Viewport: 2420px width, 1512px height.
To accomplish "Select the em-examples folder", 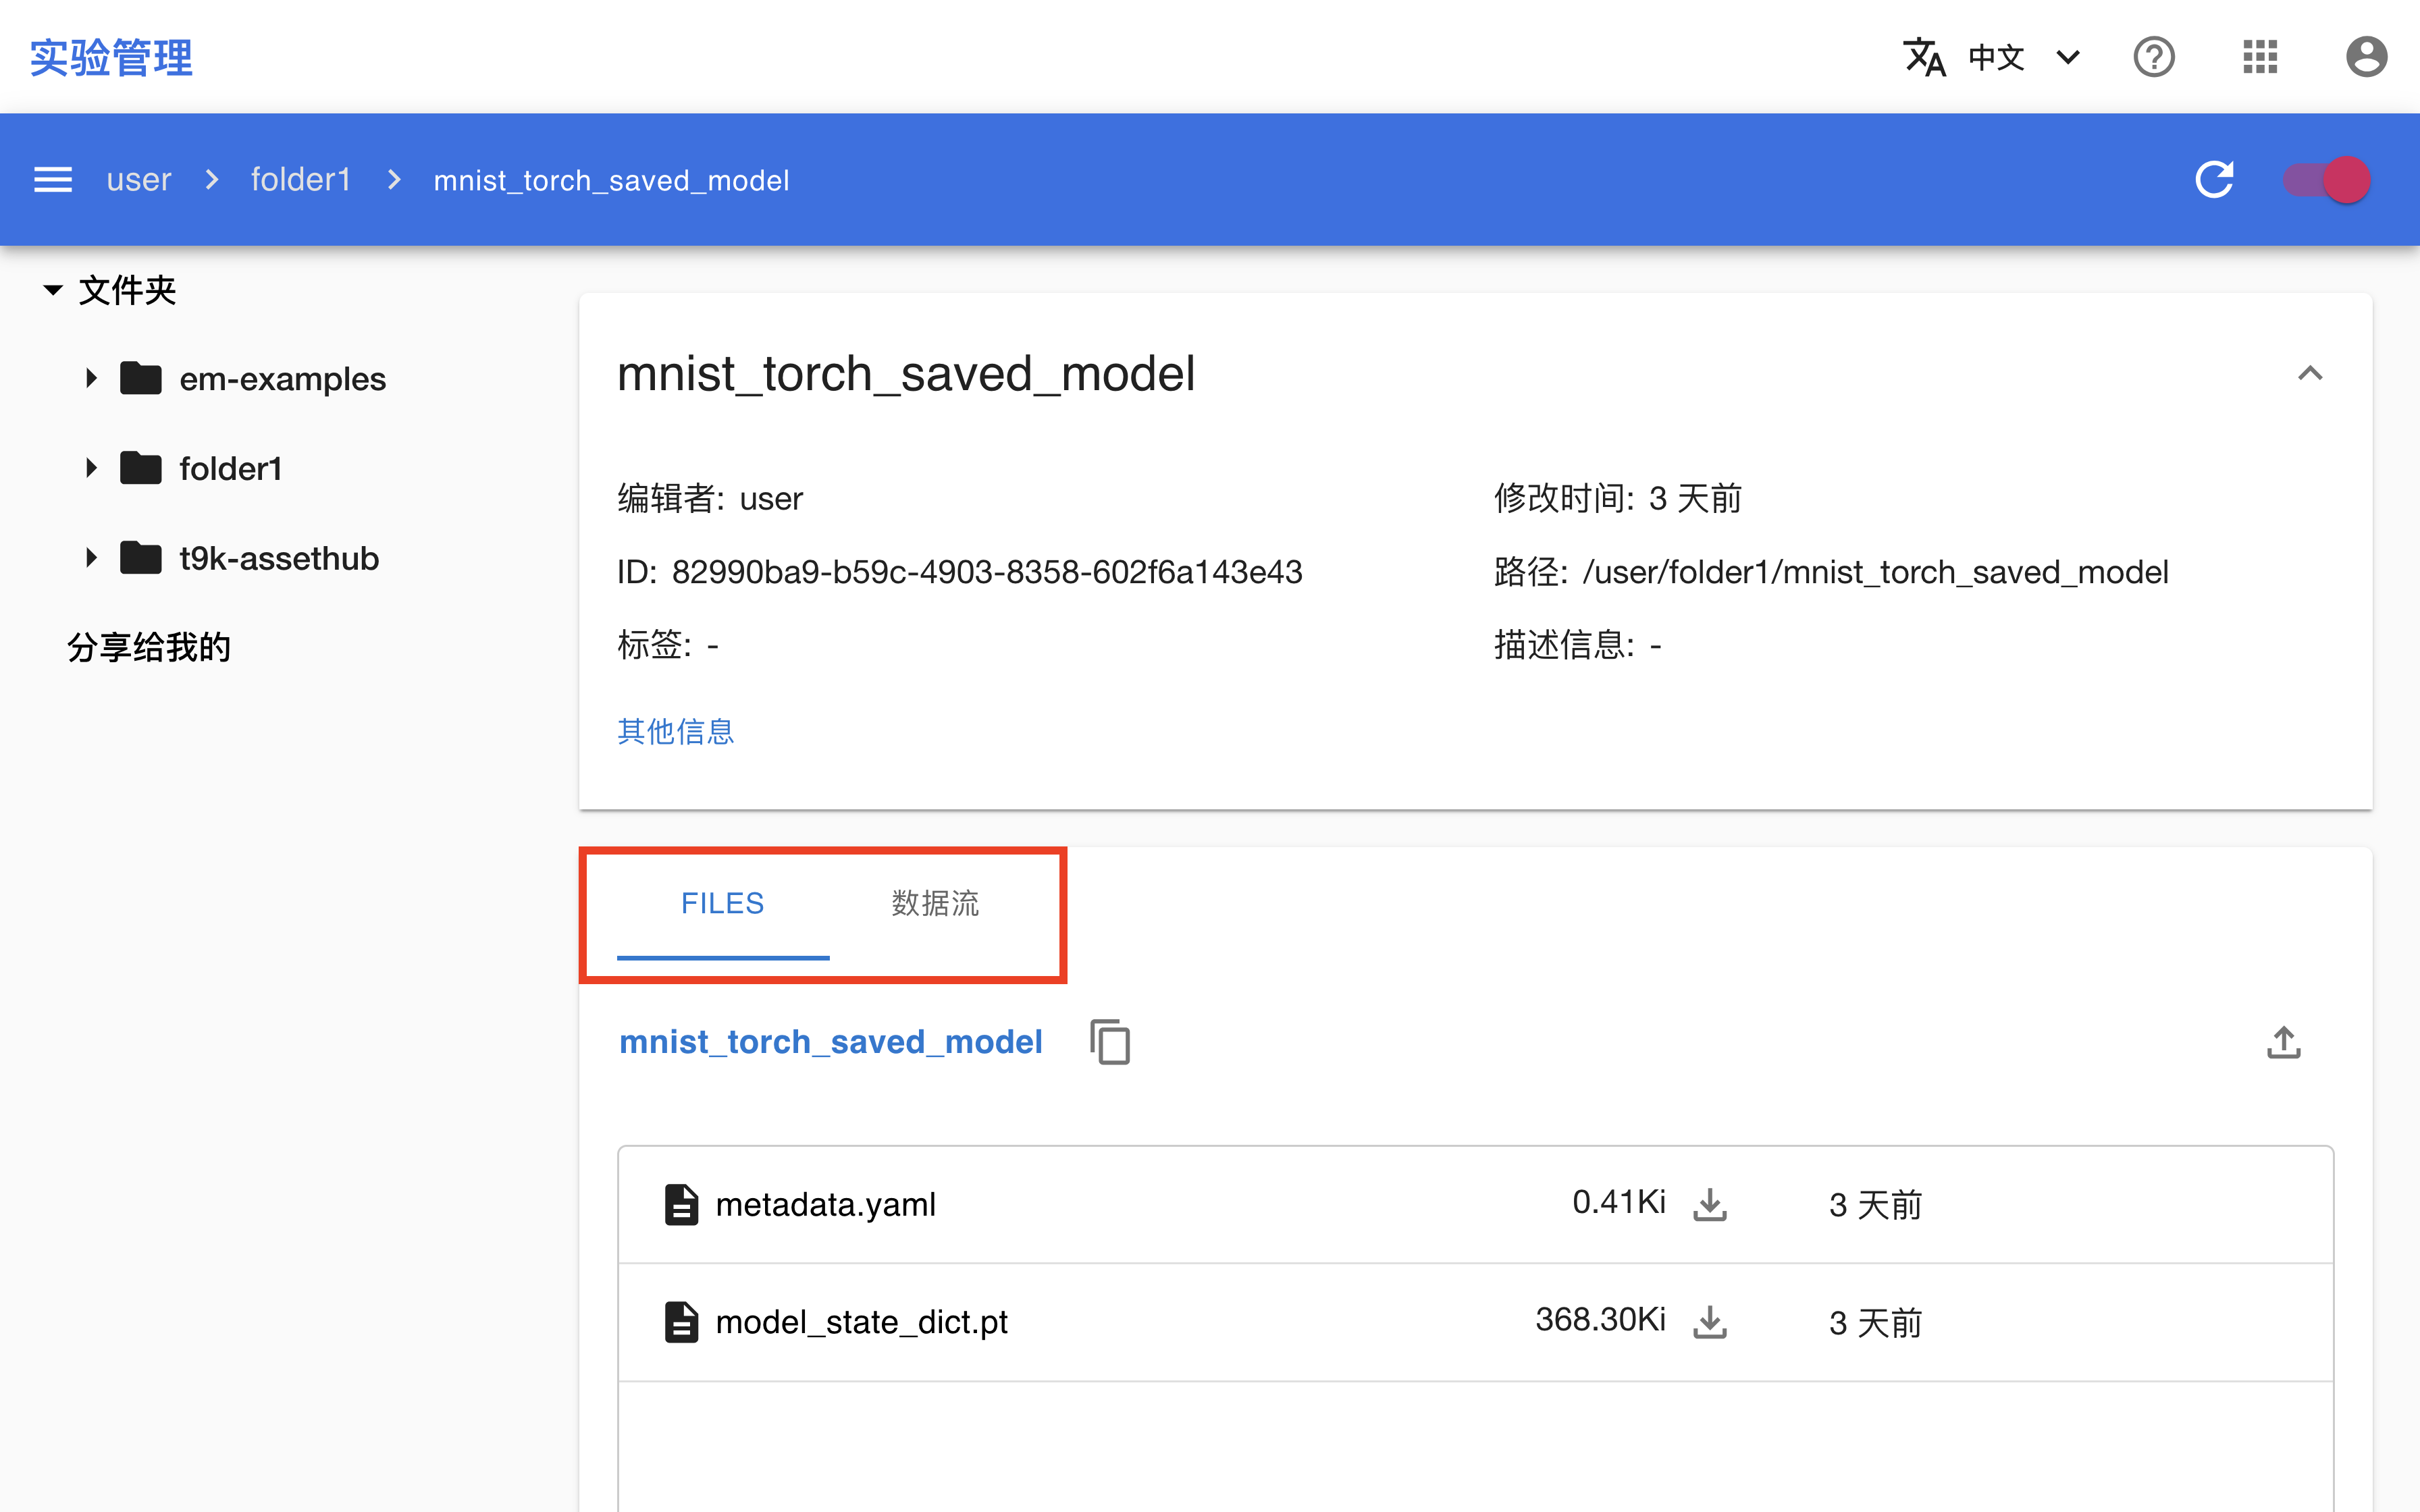I will click(282, 379).
